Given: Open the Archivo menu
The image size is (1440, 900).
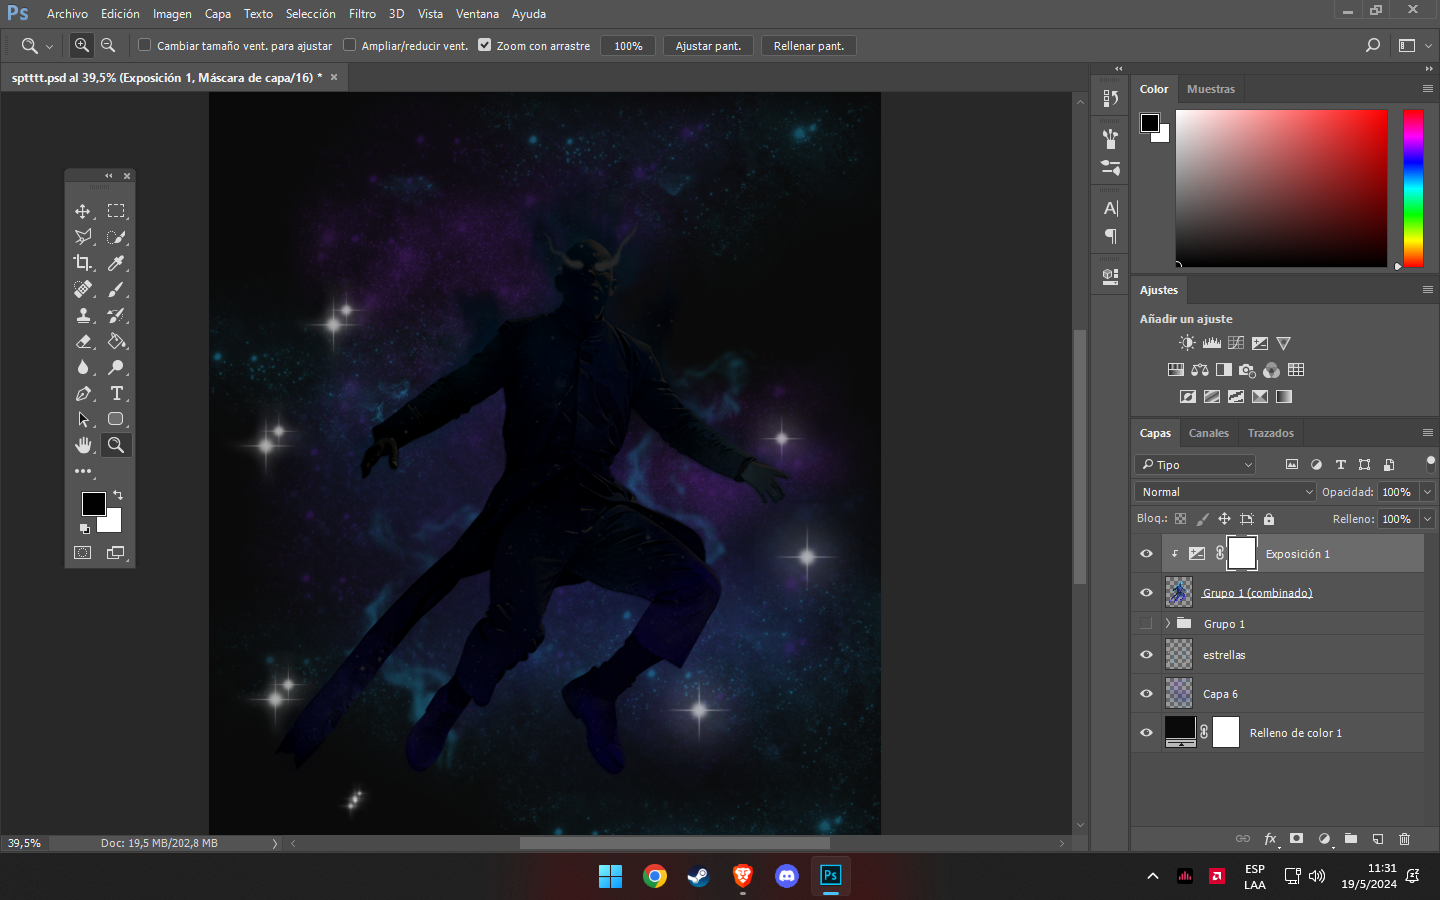Looking at the screenshot, I should coord(67,14).
